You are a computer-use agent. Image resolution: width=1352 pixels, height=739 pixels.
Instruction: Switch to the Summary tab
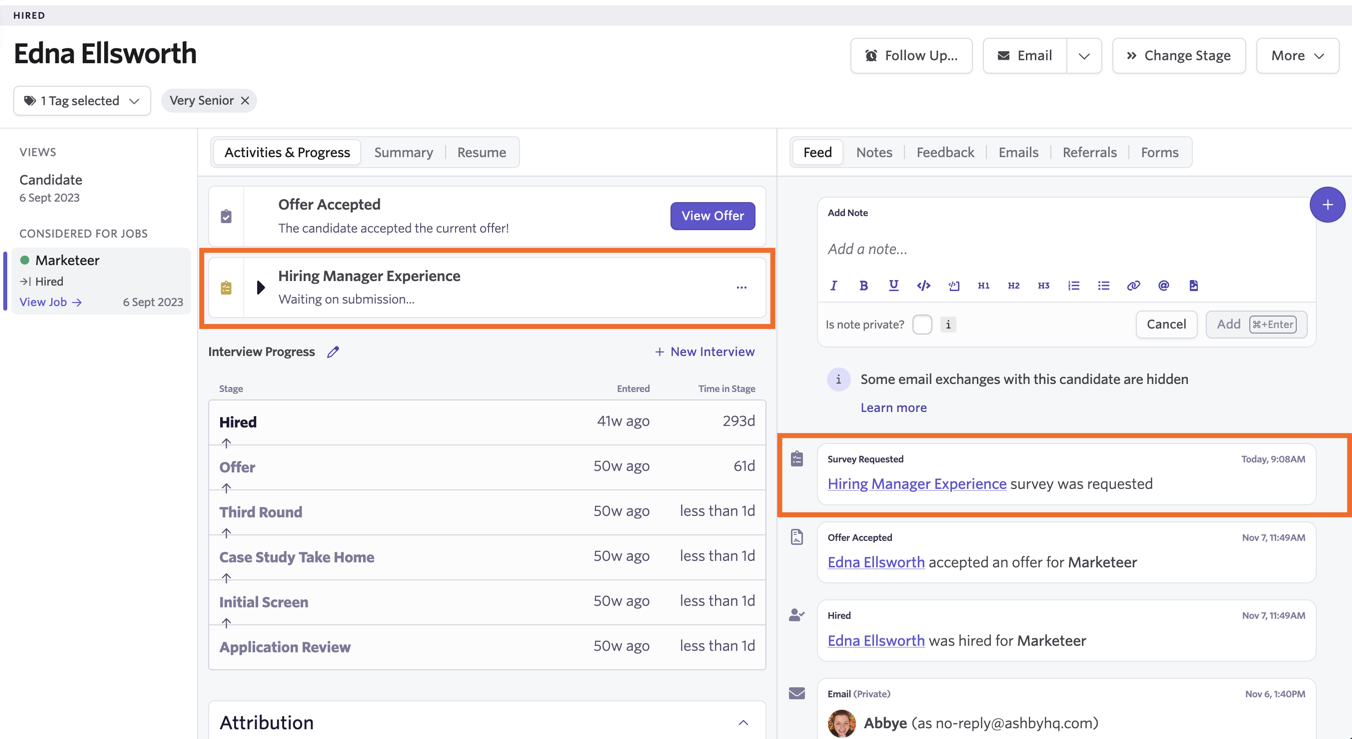(404, 153)
